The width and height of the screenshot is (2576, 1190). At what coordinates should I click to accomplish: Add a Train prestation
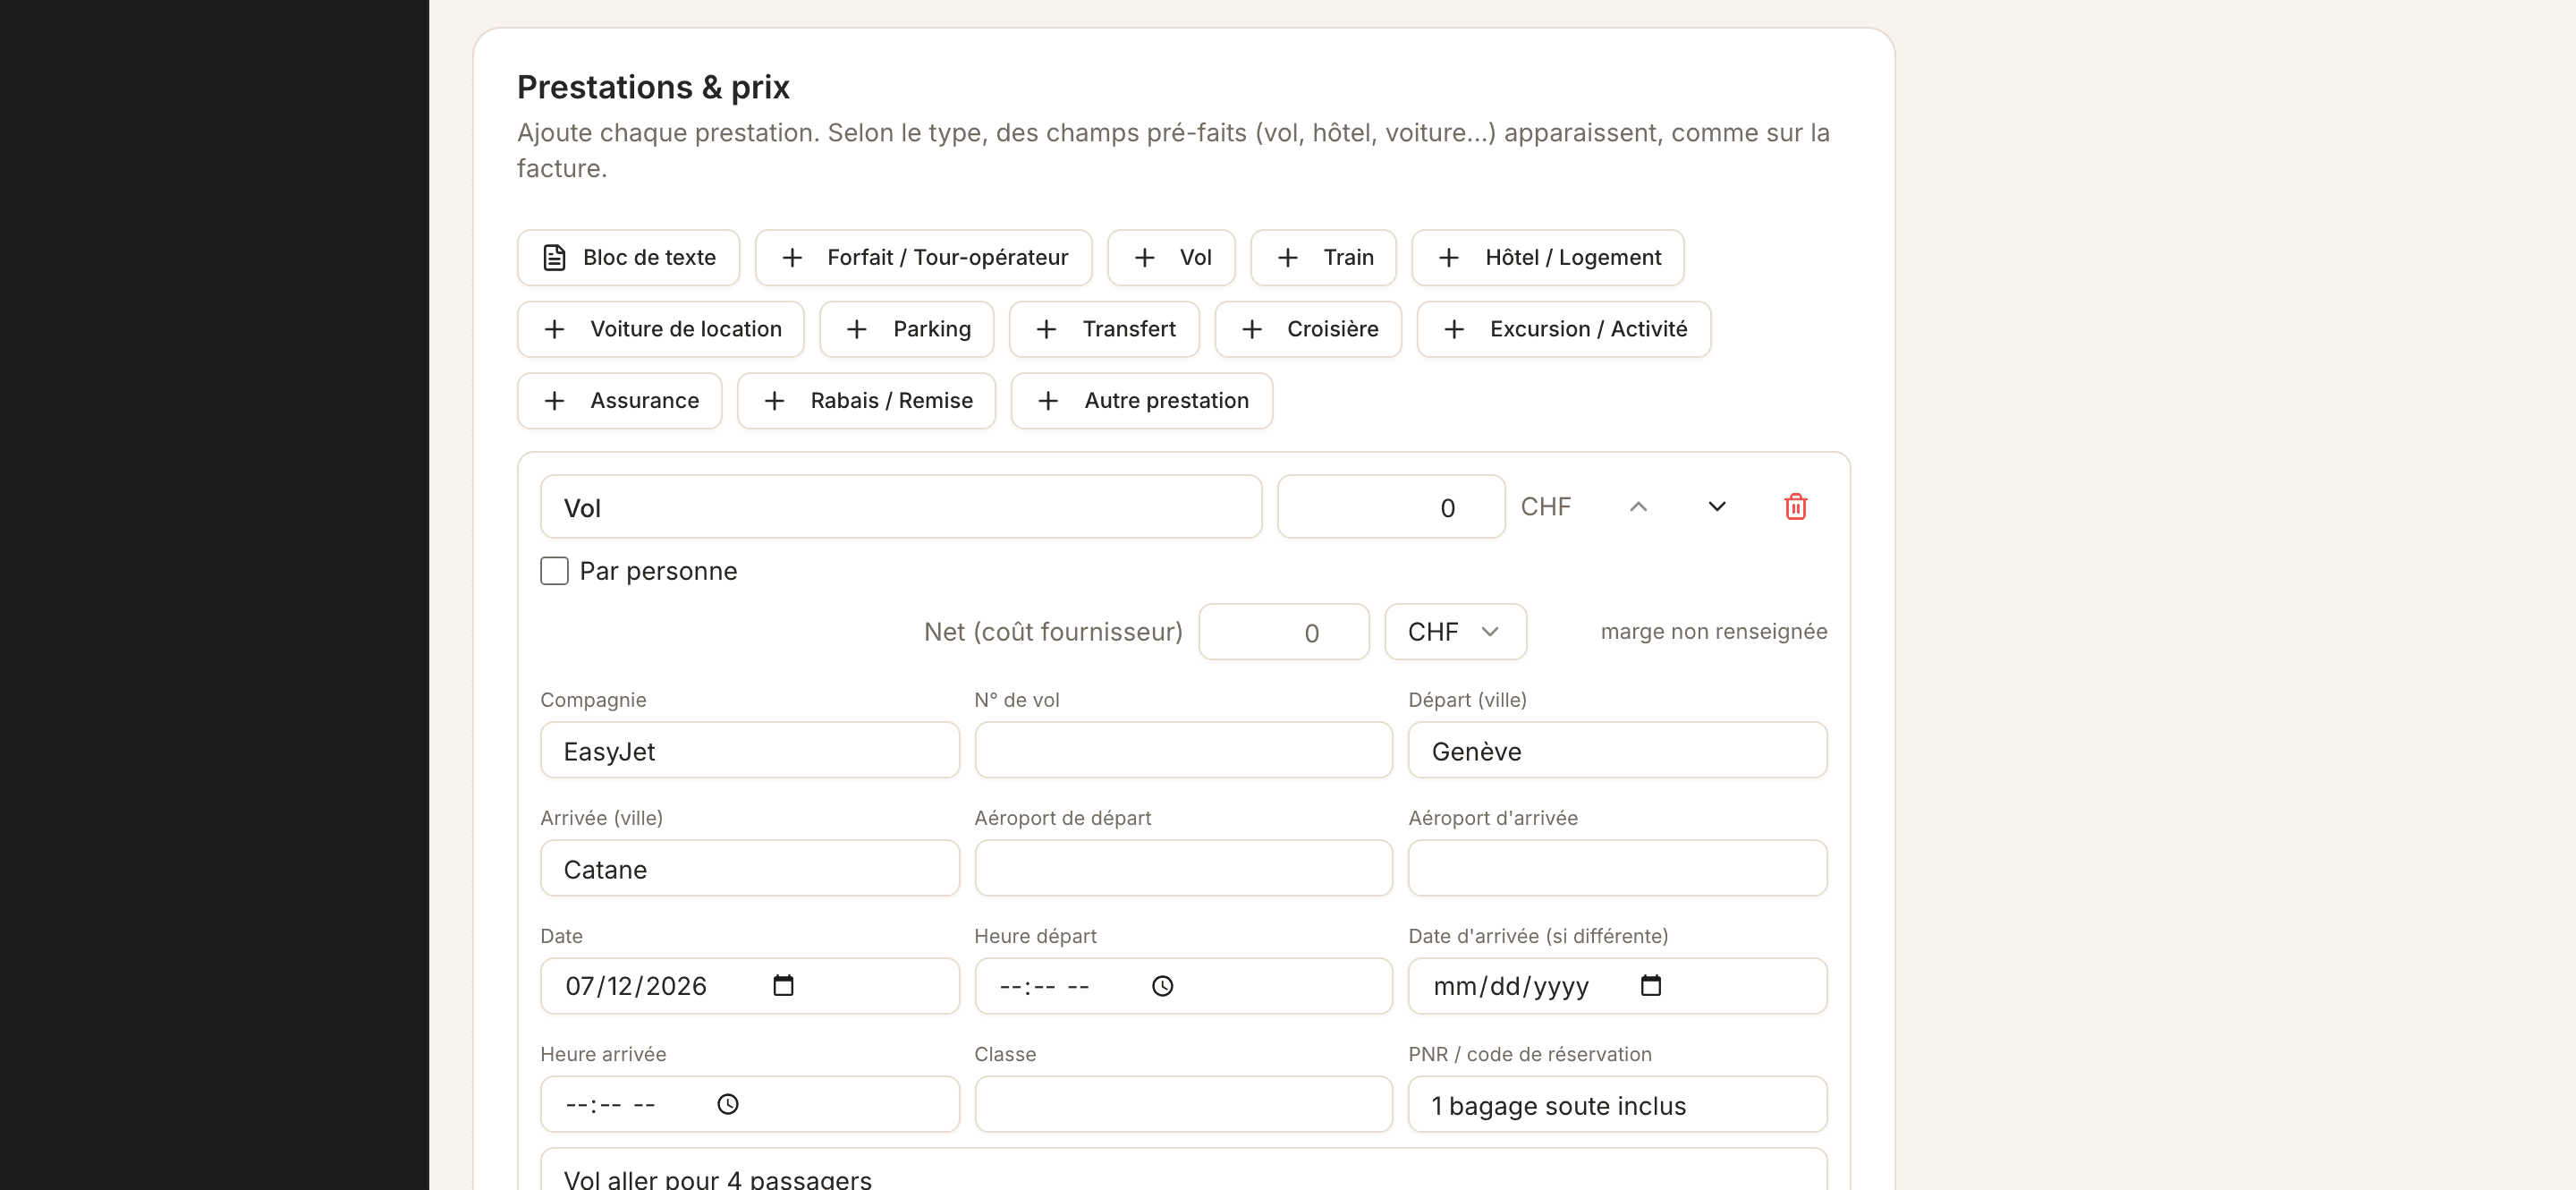tap(1323, 258)
